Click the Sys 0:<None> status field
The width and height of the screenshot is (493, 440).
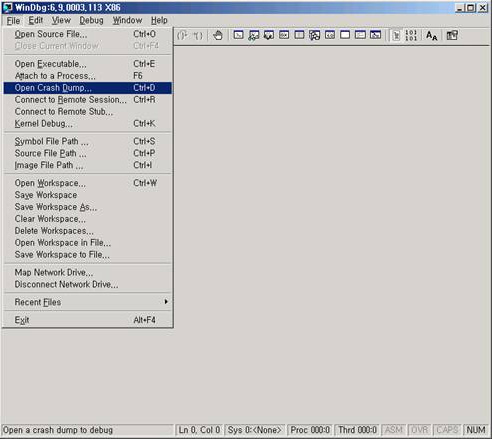(255, 430)
